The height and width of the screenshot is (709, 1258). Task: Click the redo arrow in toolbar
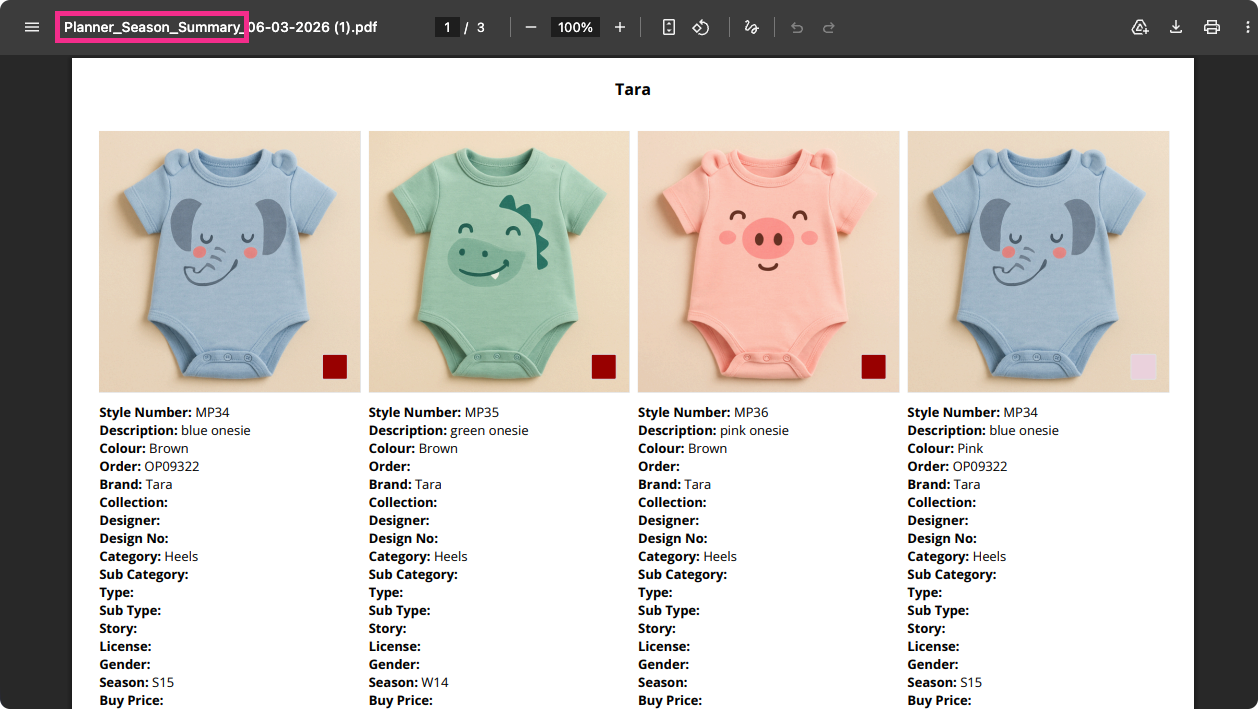[x=829, y=27]
